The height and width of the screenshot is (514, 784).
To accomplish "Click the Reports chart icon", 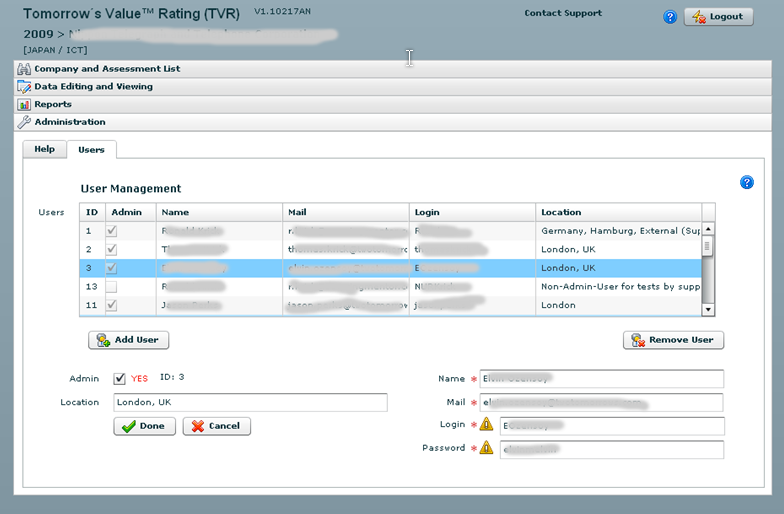I will pos(24,104).
